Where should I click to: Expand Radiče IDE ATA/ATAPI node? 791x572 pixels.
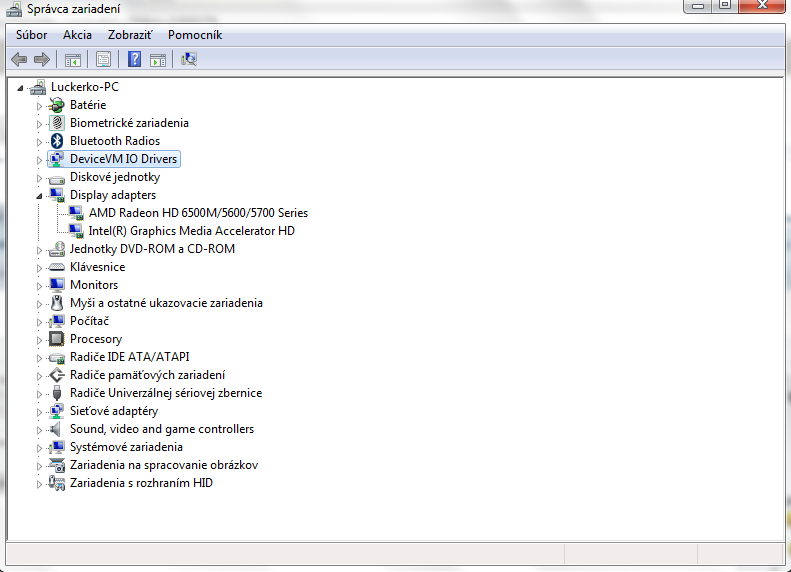[39, 359]
